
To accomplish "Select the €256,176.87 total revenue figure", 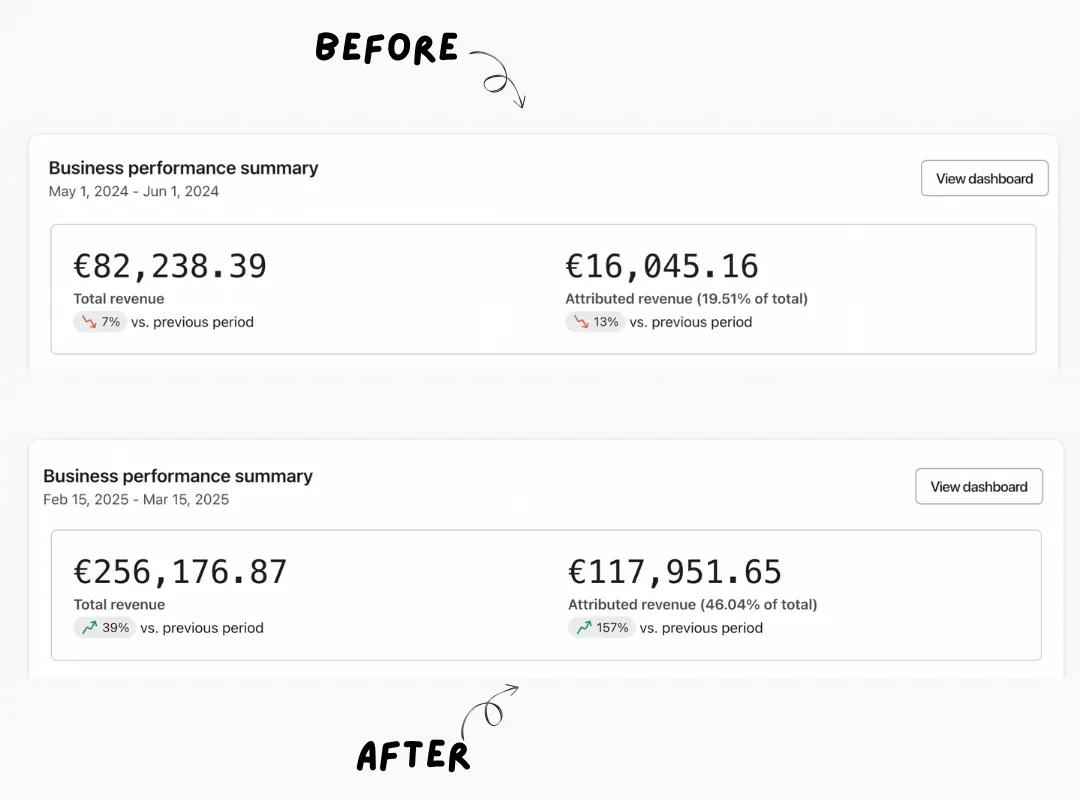I will coord(180,572).
